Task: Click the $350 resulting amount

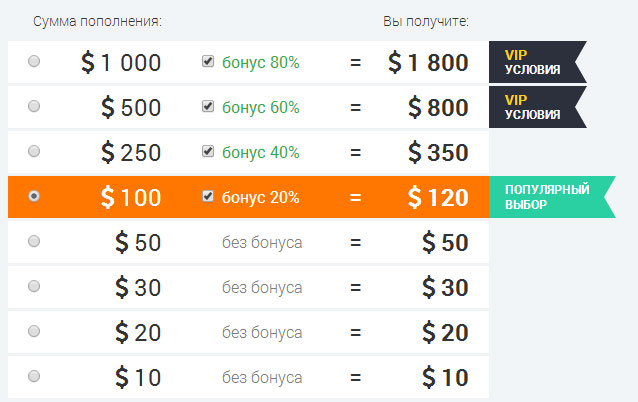Action: (x=438, y=153)
